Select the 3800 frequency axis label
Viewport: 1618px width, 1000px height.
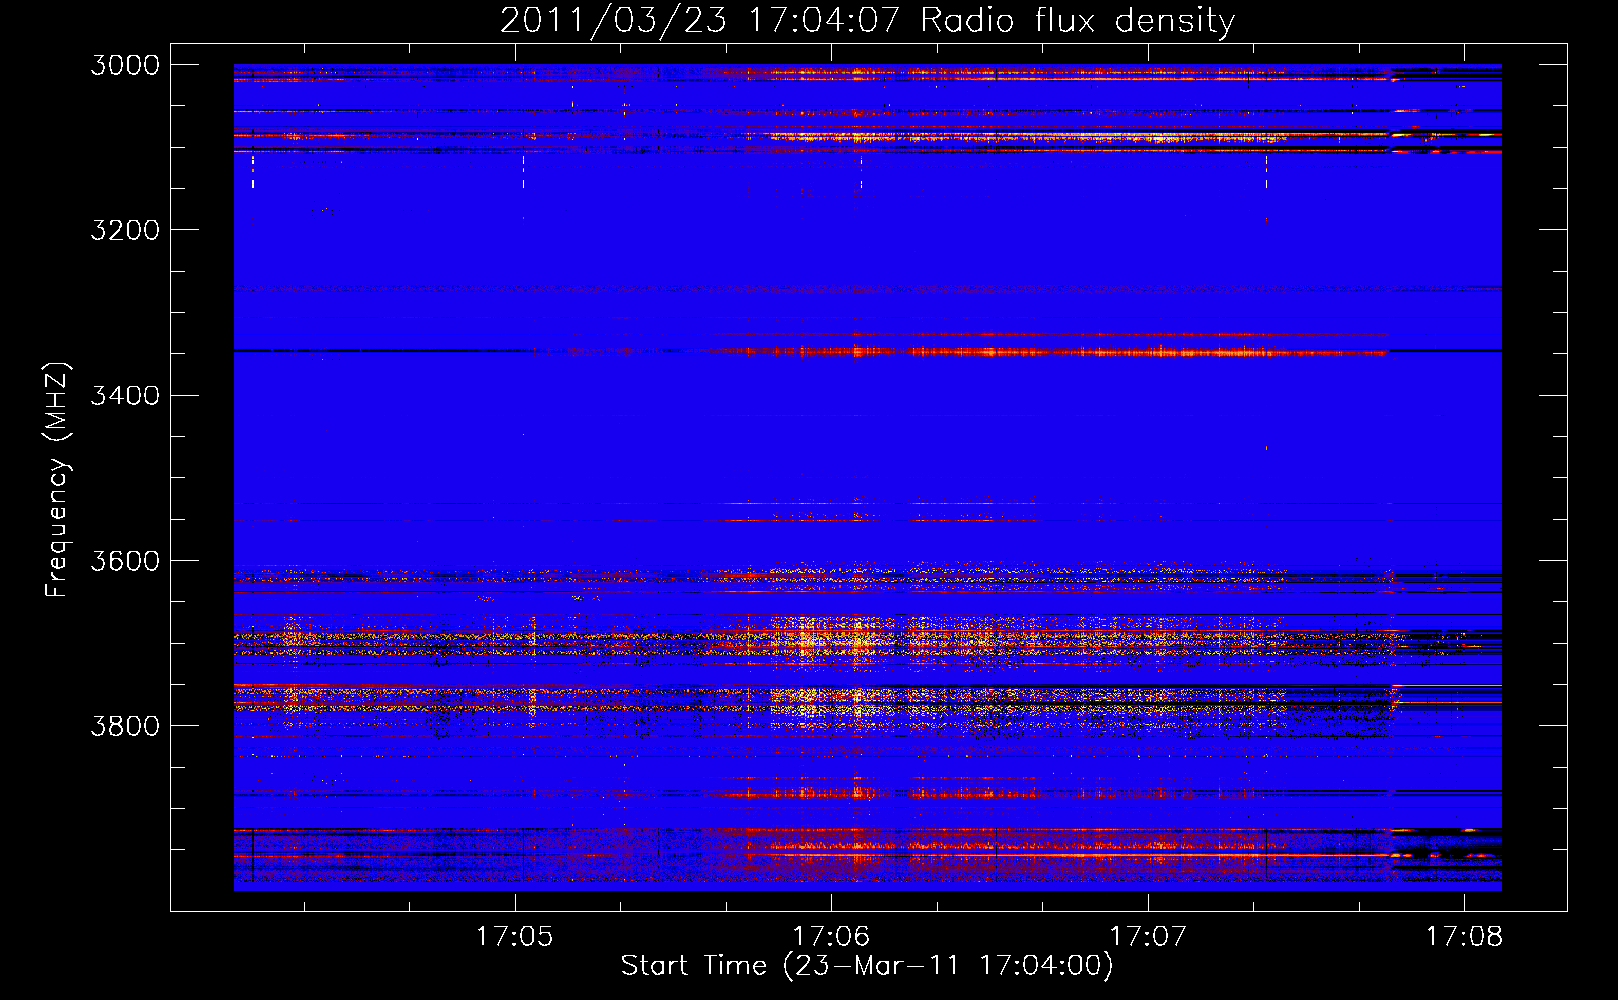(125, 725)
